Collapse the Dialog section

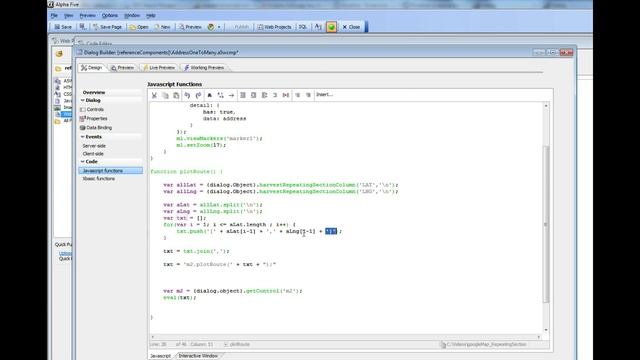click(82, 100)
